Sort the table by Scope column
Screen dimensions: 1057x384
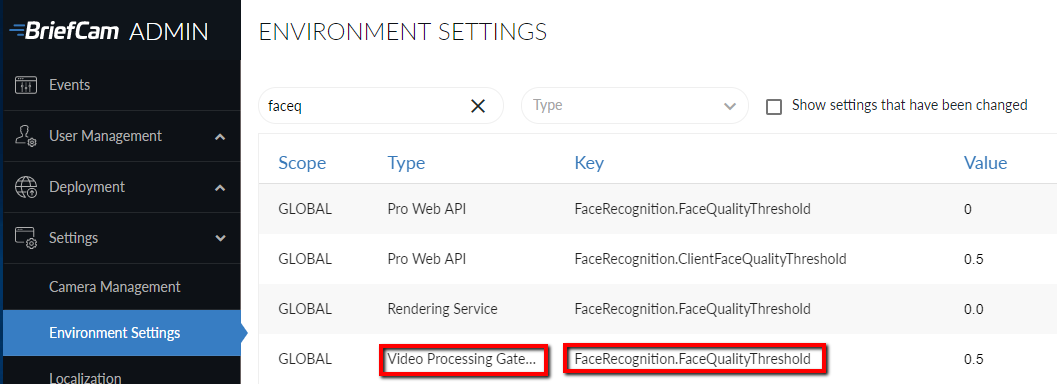[x=302, y=163]
